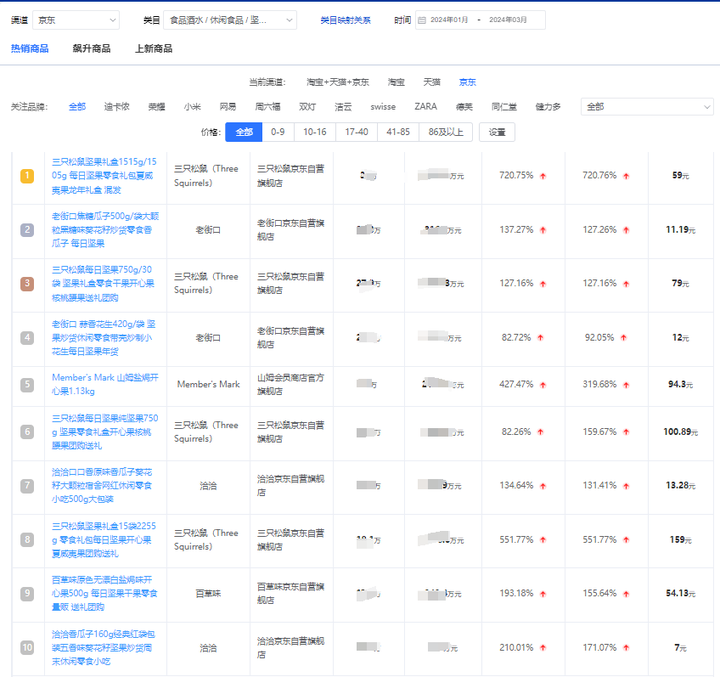This screenshot has height=677, width=720.
Task: Open product 洽洽口口香原味香瓜子 link
Action: 102,485
